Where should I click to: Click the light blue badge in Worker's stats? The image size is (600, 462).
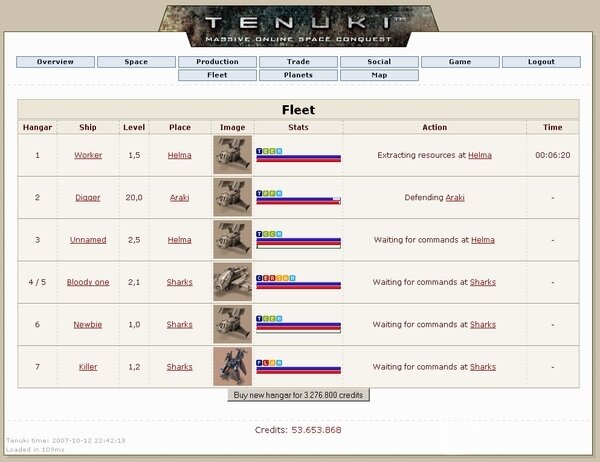[279, 151]
